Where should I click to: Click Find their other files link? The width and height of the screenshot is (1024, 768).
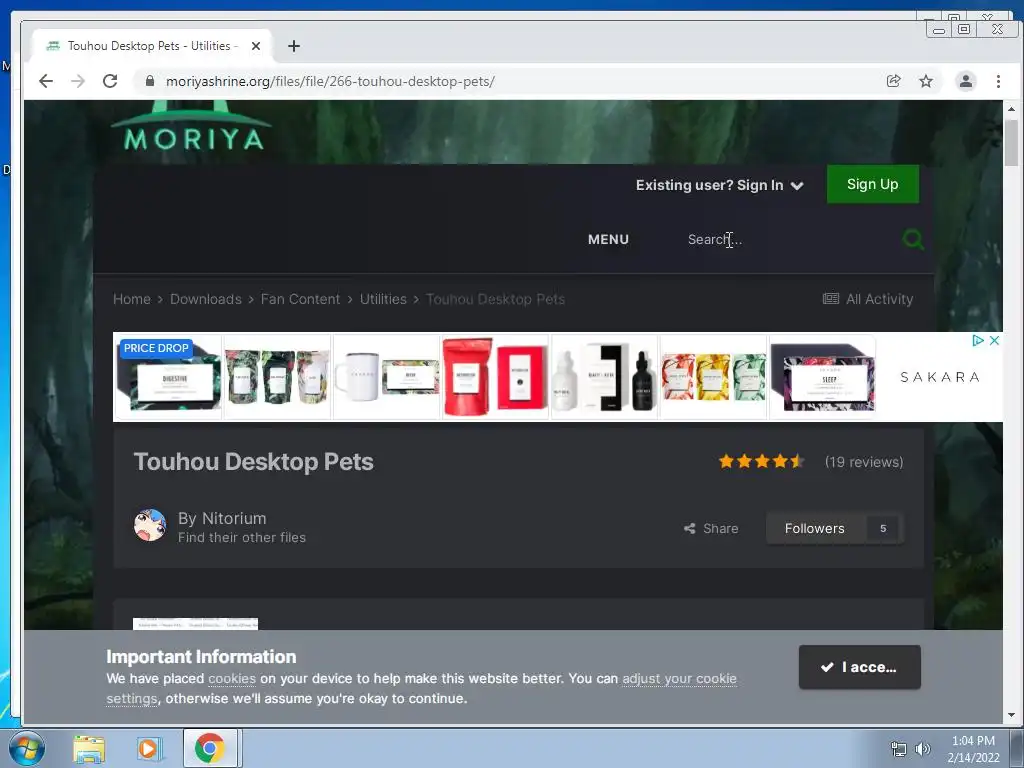coord(242,537)
